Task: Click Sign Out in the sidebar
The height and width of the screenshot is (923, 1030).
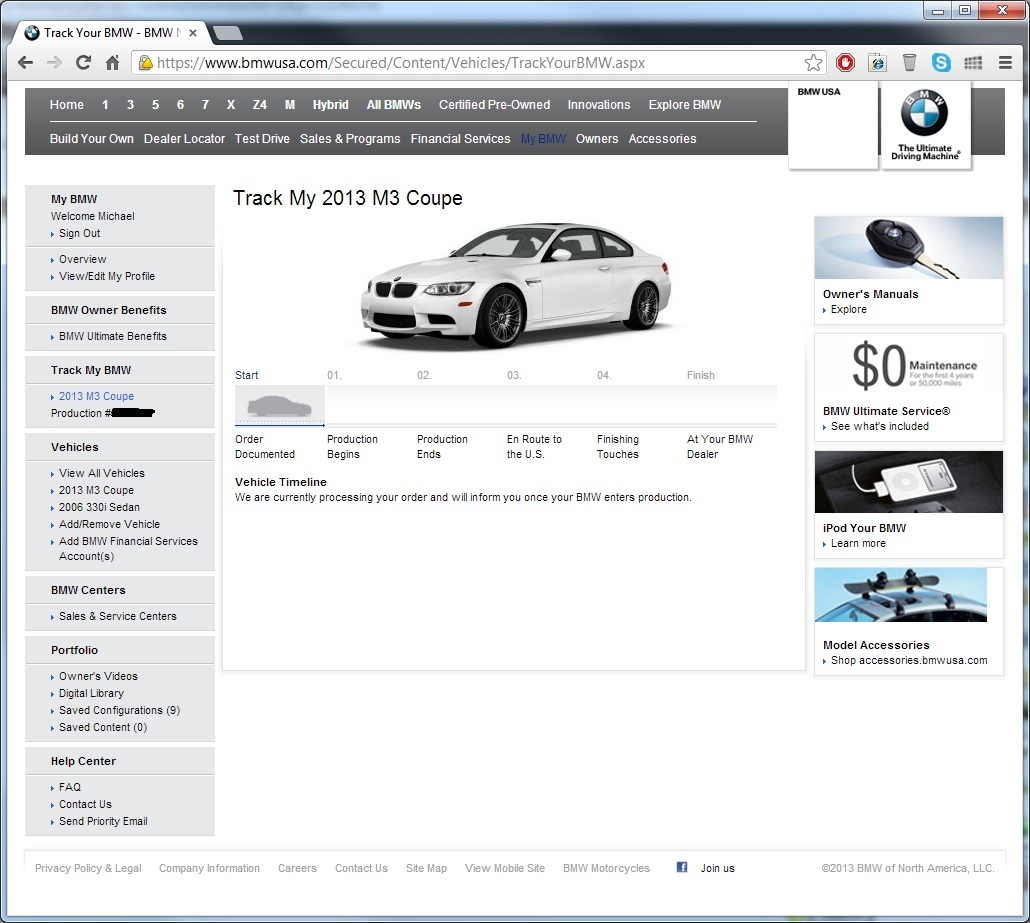Action: click(79, 233)
